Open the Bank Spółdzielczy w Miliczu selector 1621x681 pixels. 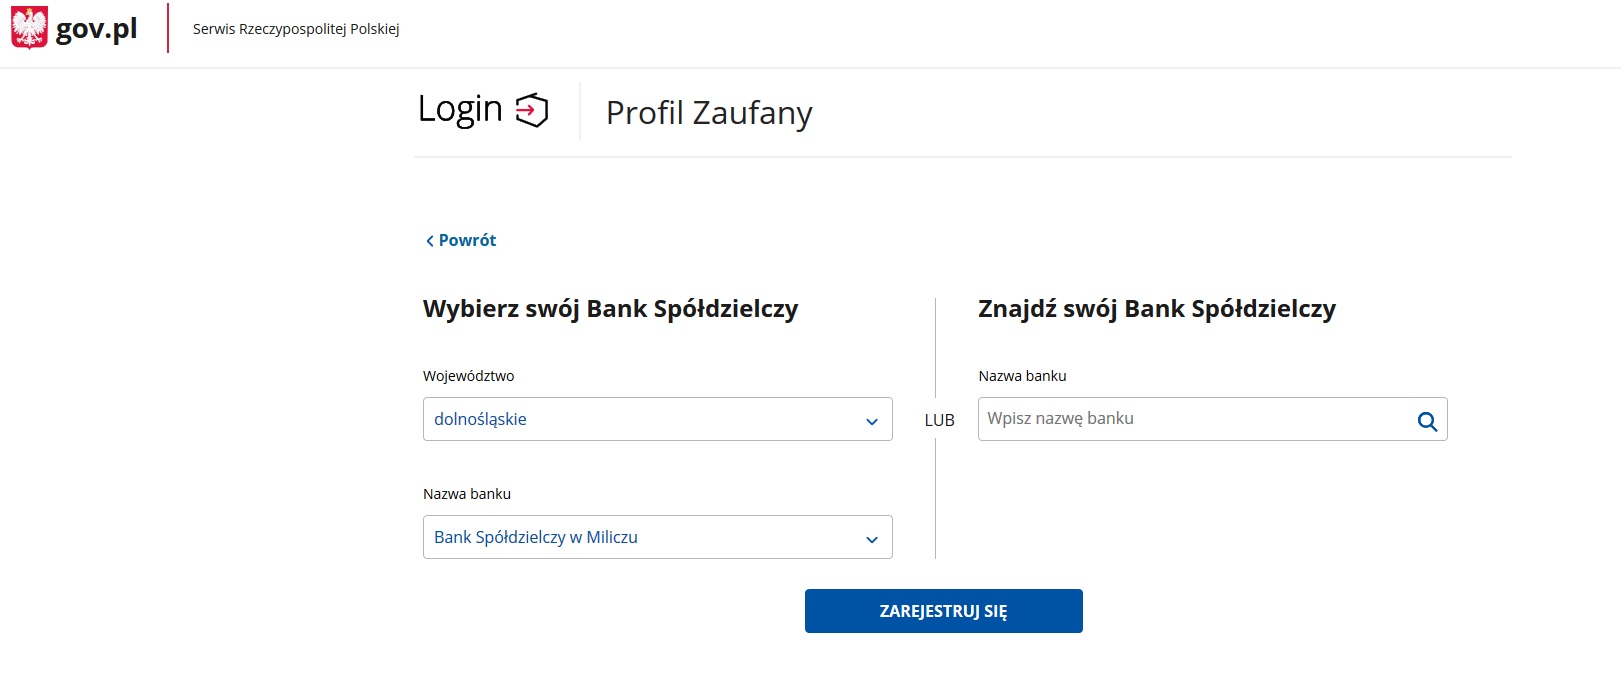(x=657, y=537)
